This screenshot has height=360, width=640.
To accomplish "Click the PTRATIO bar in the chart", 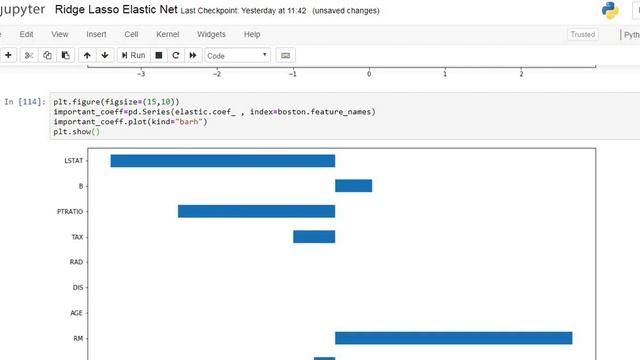I will [x=256, y=211].
